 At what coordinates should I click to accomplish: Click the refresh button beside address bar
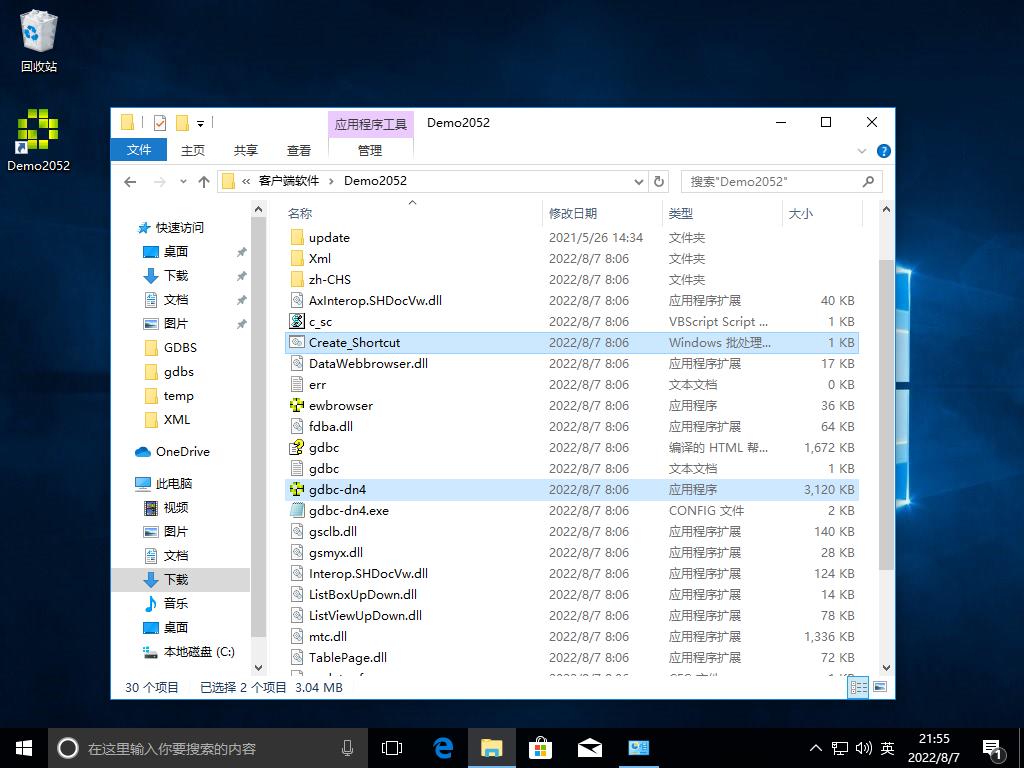[x=658, y=182]
